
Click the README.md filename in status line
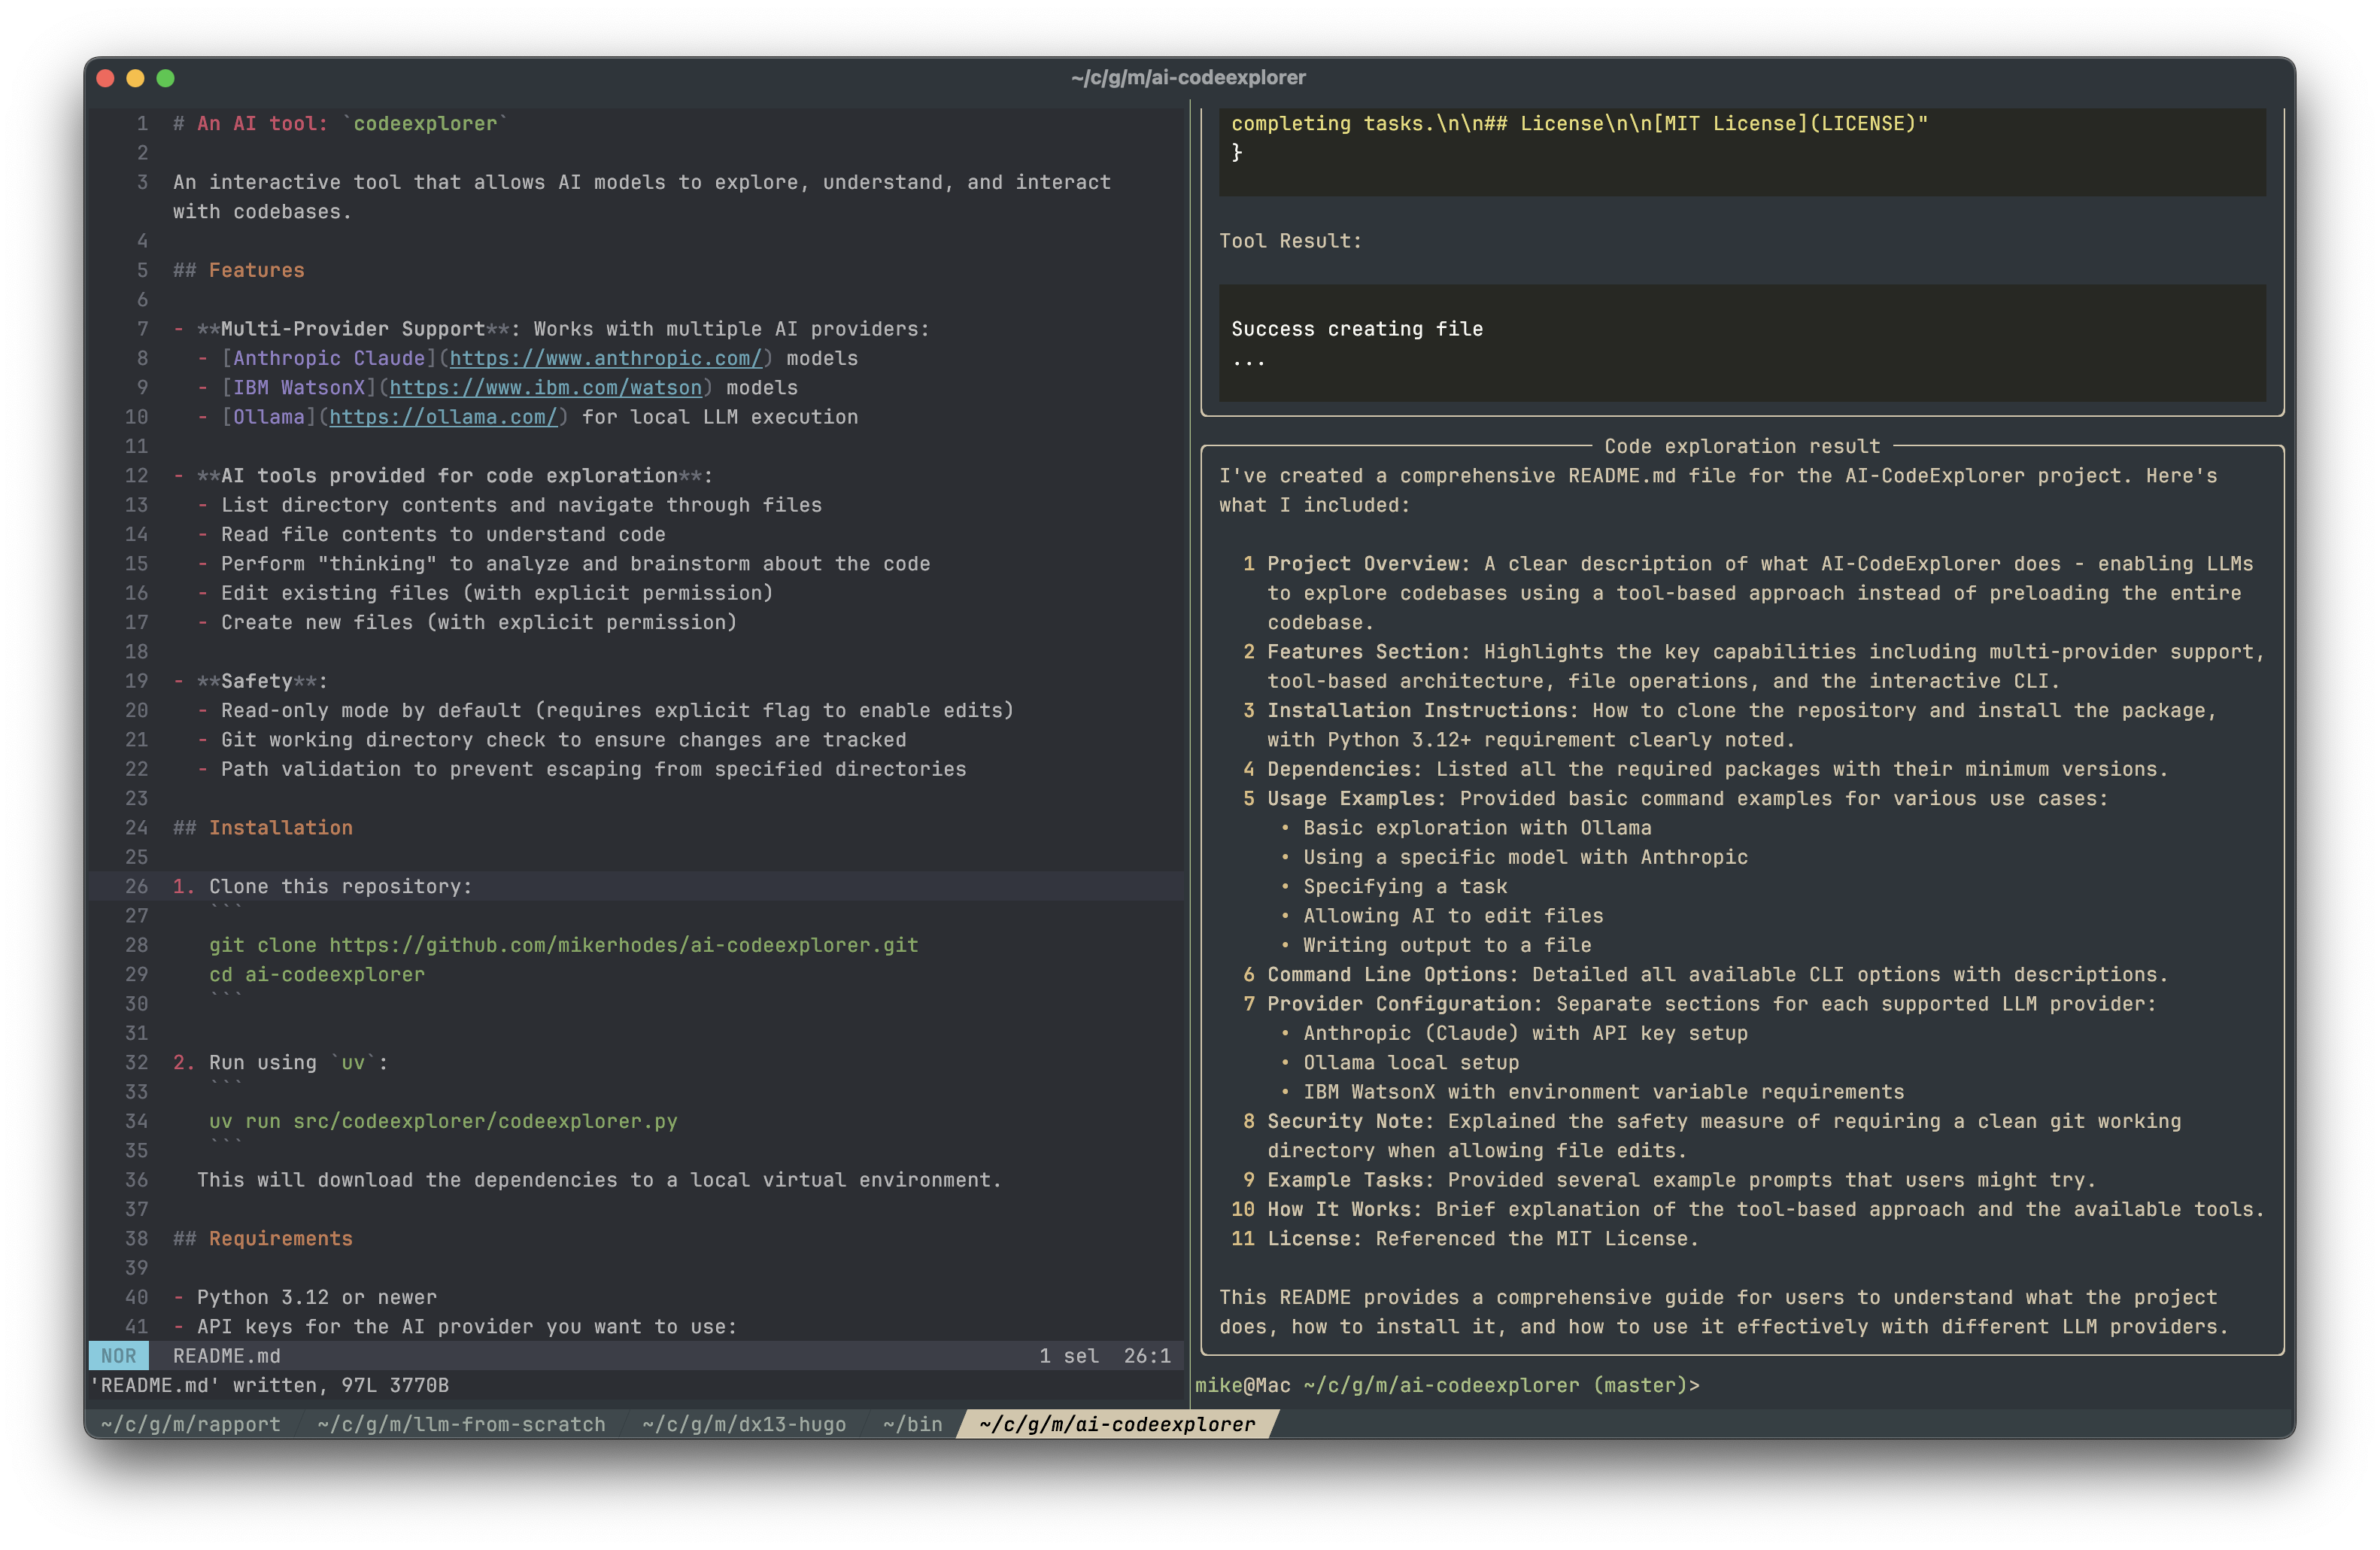coord(227,1356)
